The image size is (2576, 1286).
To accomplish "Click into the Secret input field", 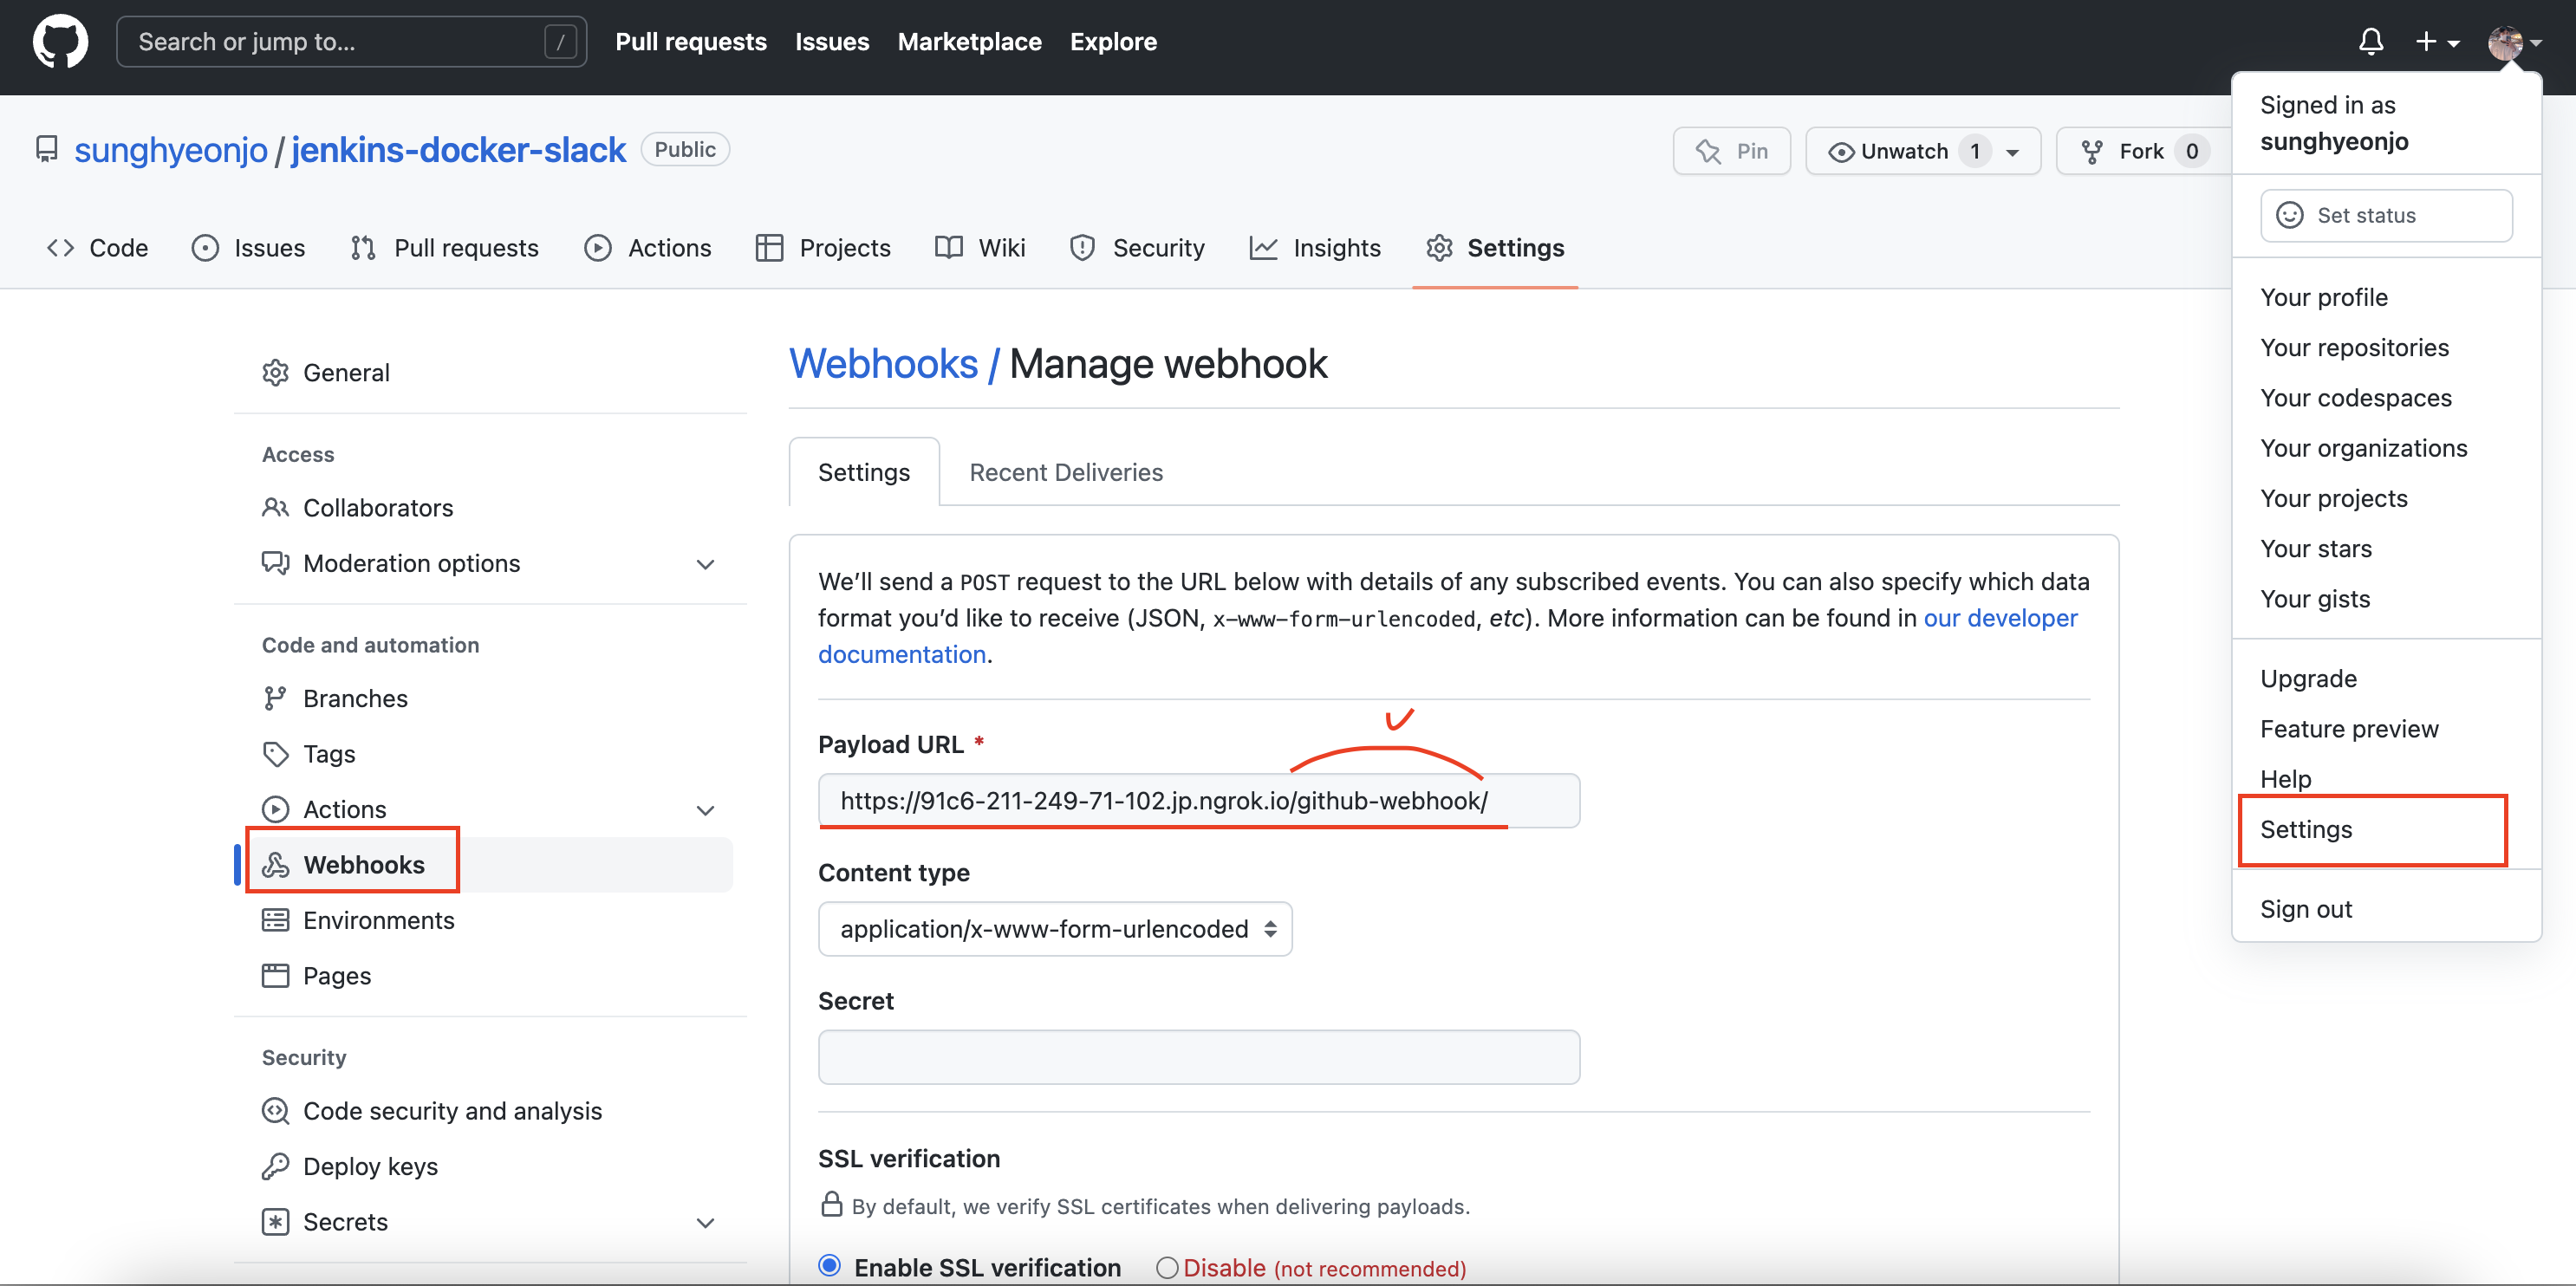I will [1198, 1057].
